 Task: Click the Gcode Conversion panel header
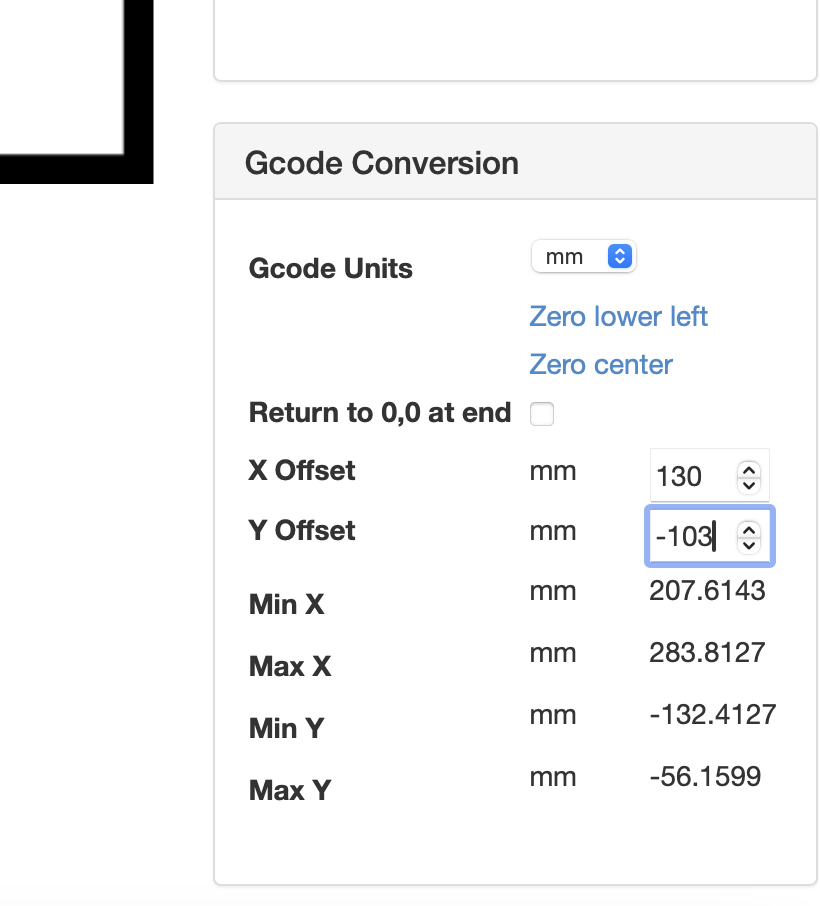(x=381, y=163)
